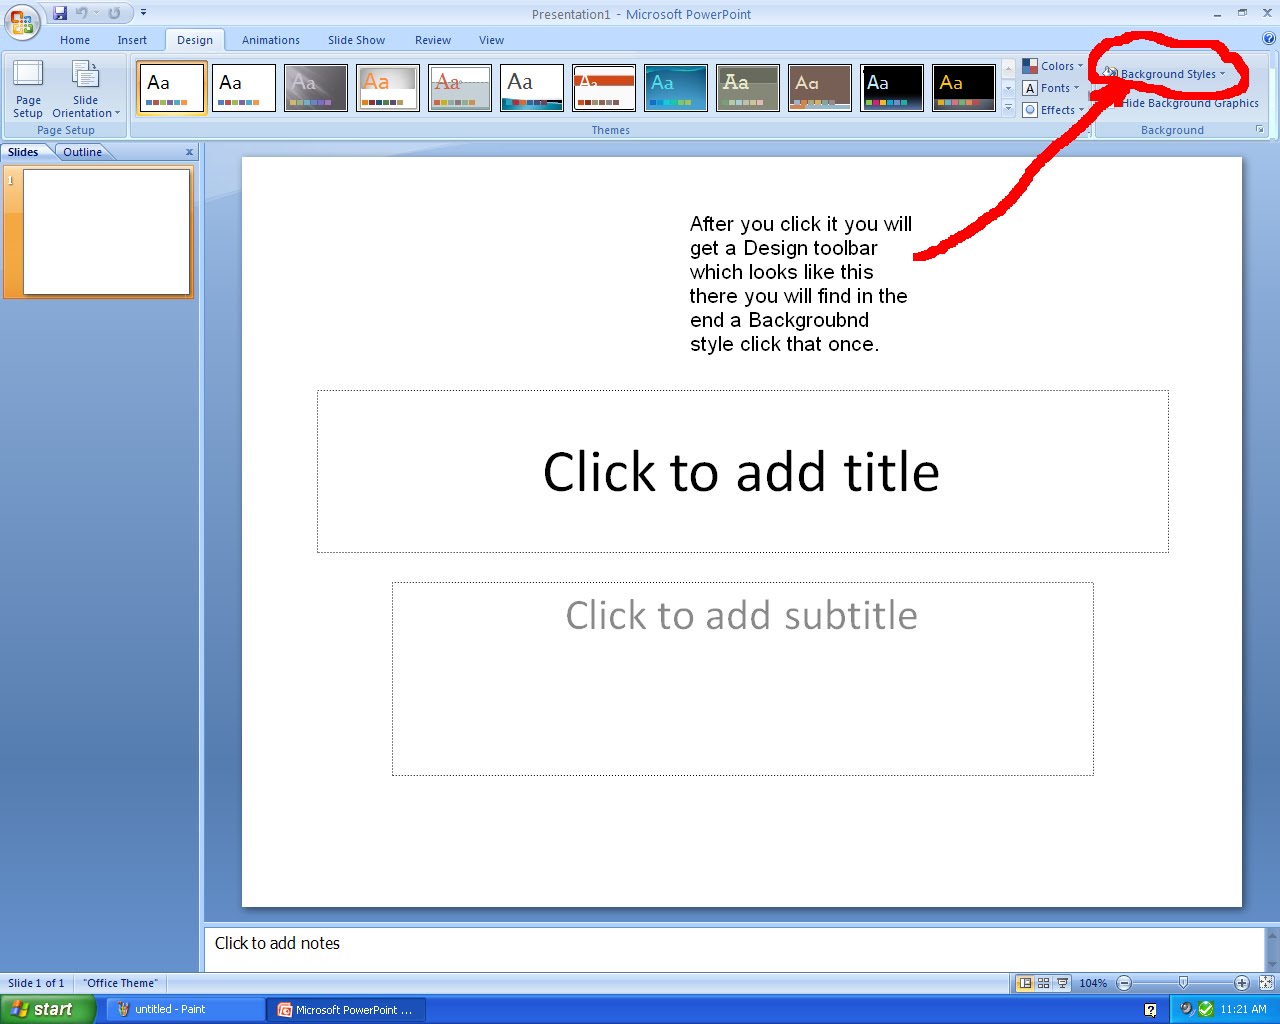Click the zoom slider handle
Image resolution: width=1280 pixels, height=1024 pixels.
click(1184, 983)
